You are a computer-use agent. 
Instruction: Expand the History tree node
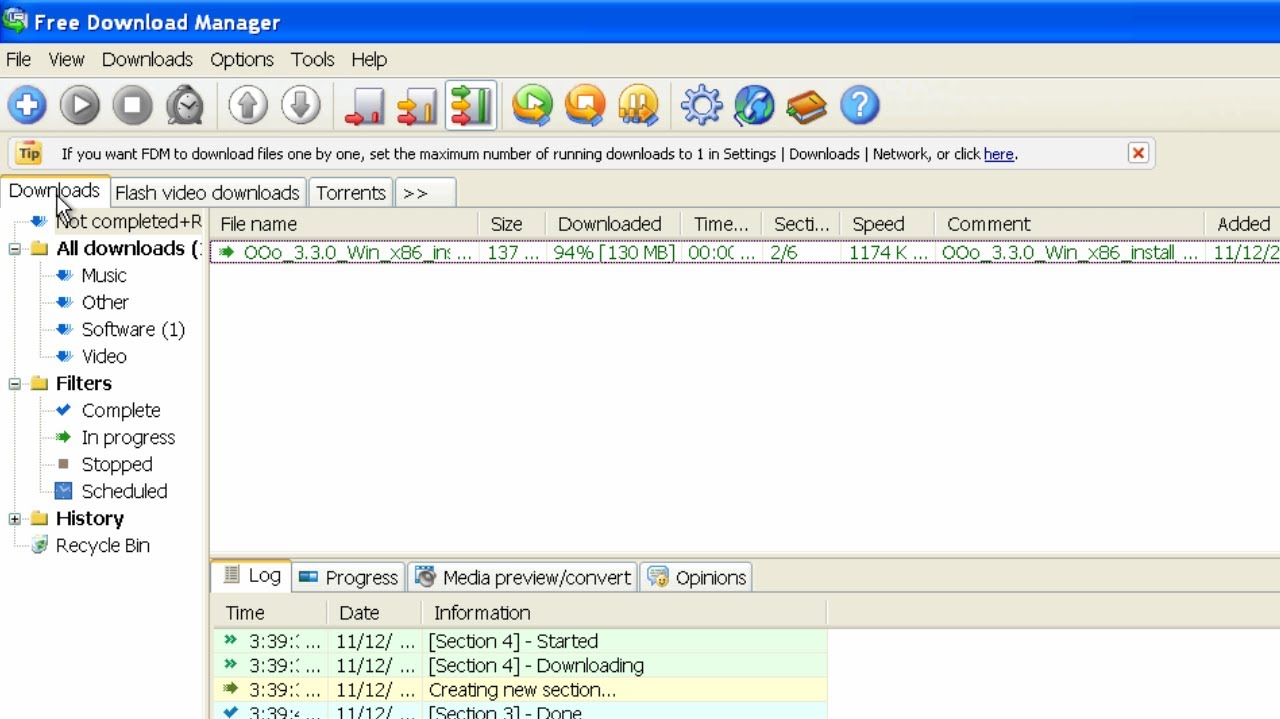(x=15, y=518)
